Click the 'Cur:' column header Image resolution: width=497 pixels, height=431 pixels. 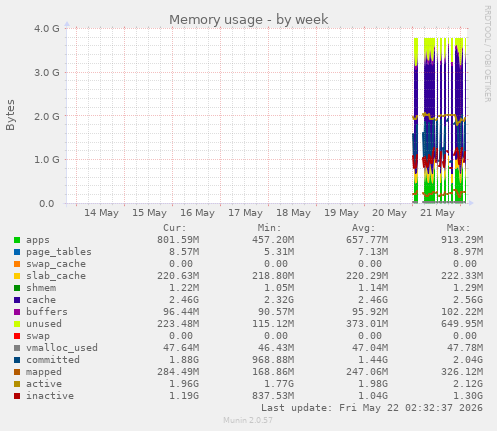175,228
